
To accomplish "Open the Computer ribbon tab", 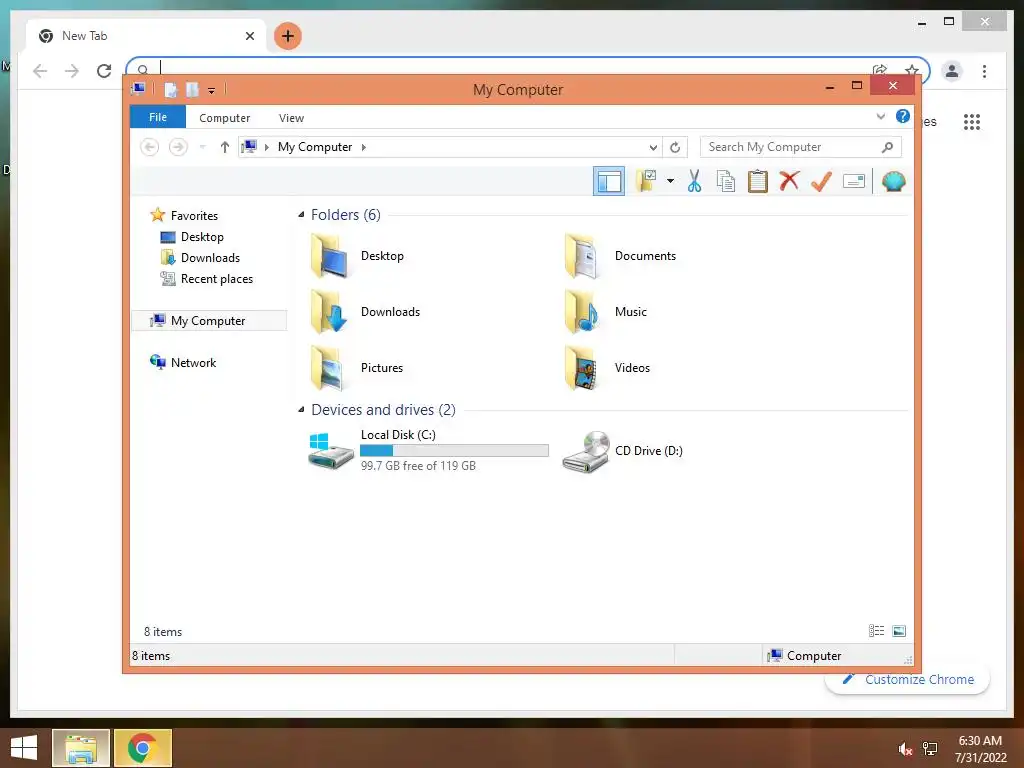I will pyautogui.click(x=225, y=118).
